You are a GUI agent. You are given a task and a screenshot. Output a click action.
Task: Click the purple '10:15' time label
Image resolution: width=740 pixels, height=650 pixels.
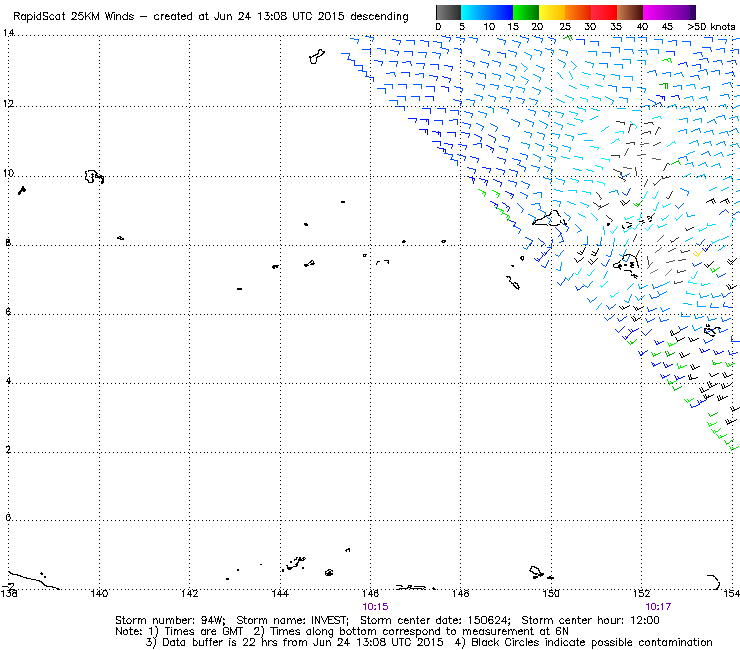pyautogui.click(x=375, y=607)
